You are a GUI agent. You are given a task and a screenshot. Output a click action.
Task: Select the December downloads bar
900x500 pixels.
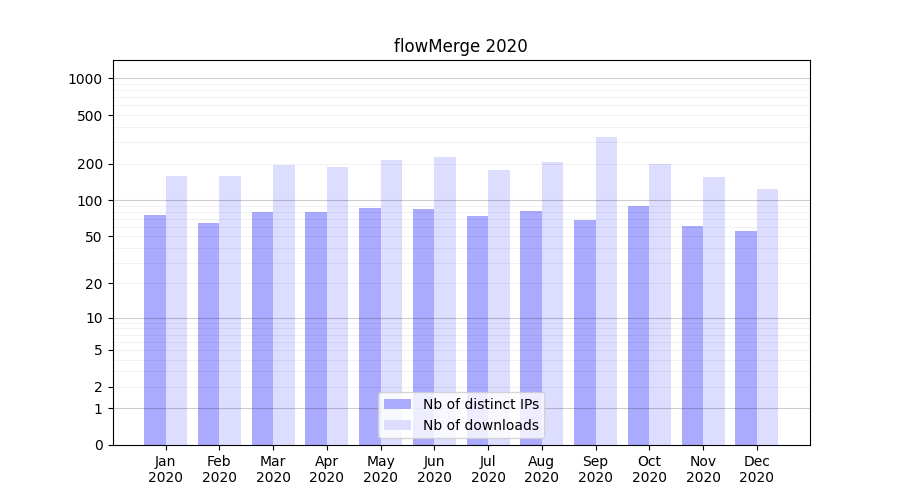[767, 317]
